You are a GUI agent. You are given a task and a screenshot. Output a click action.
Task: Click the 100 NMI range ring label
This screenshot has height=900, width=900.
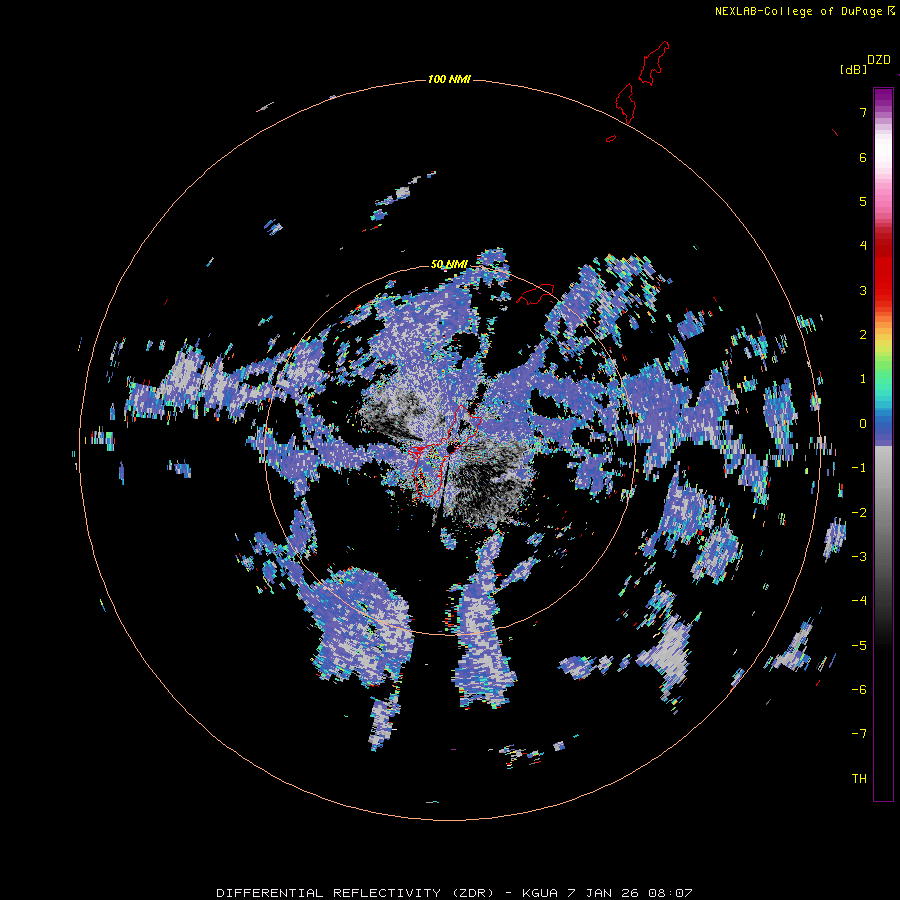coord(449,79)
